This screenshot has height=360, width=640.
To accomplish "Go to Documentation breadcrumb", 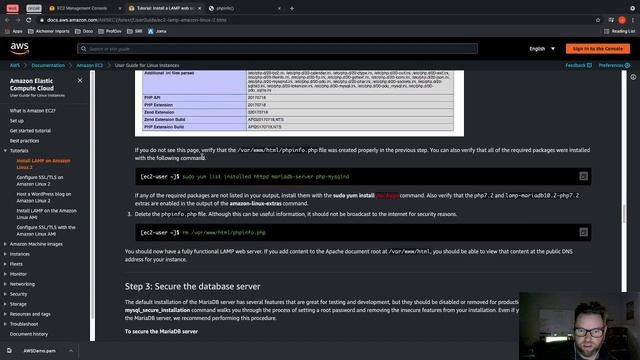I will coord(48,65).
